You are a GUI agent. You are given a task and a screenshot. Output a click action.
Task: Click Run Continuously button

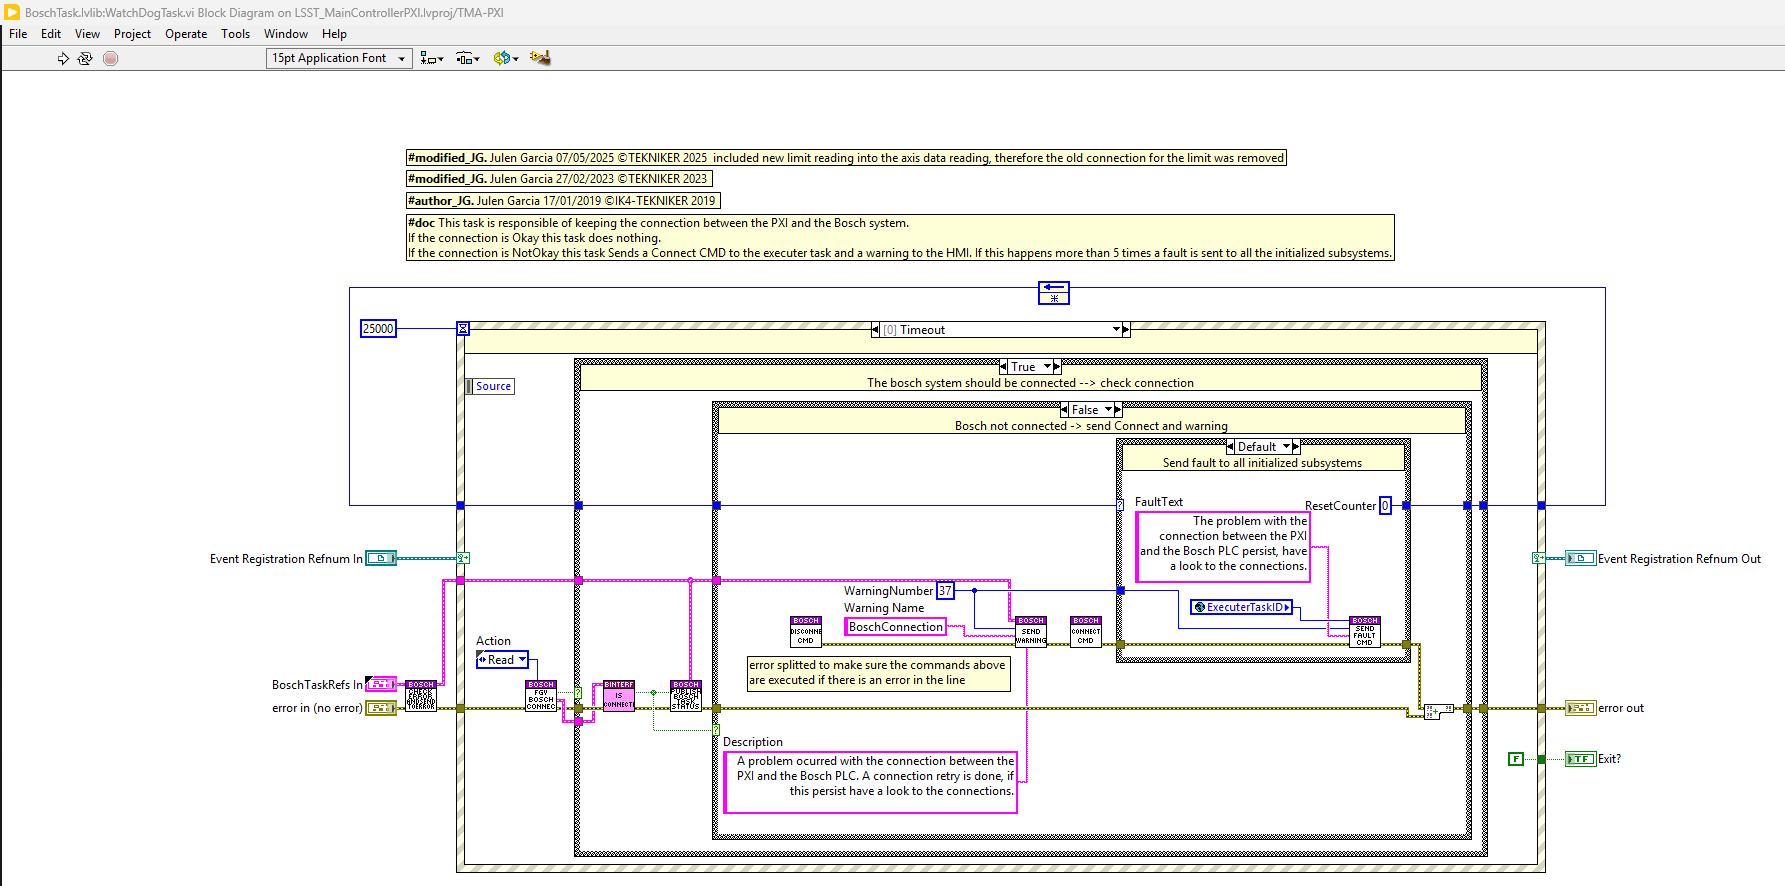85,59
